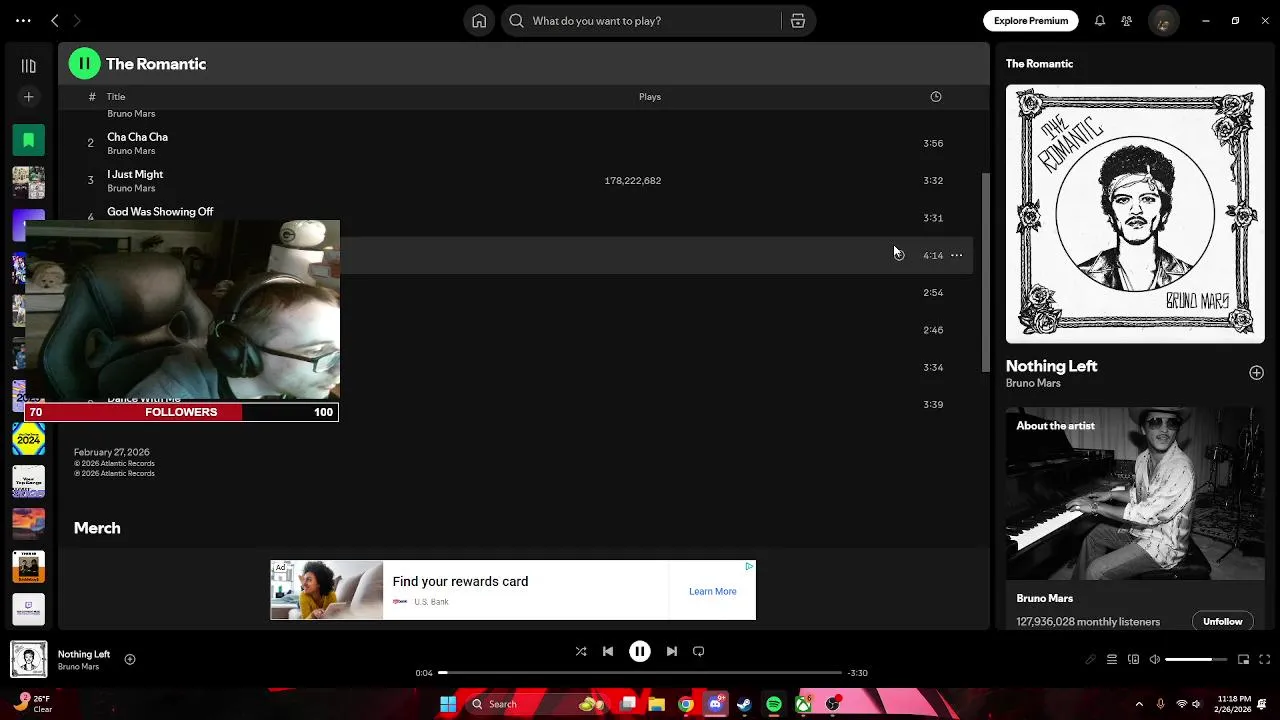This screenshot has width=1280, height=720.
Task: Go back with the left arrow
Action: click(x=55, y=20)
